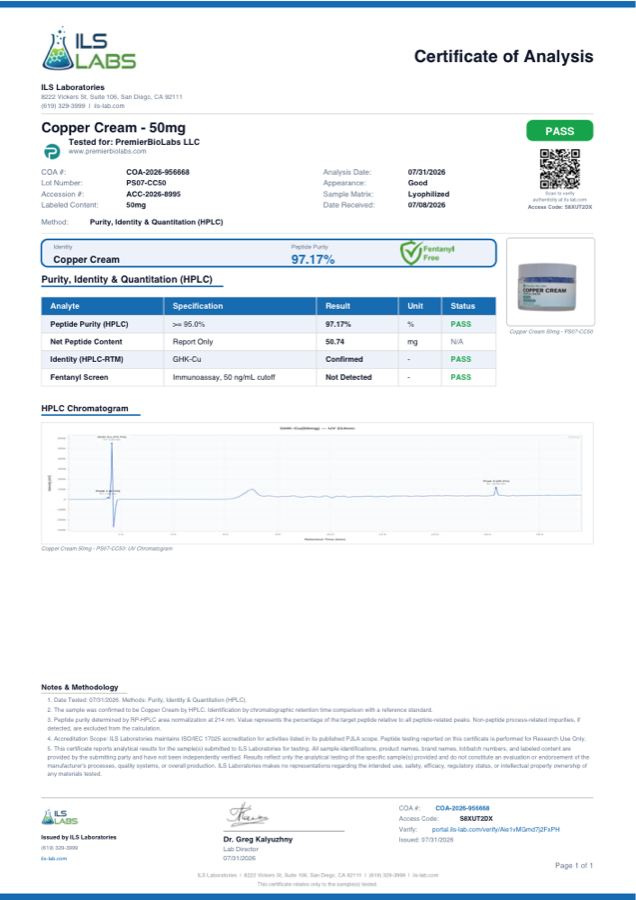This screenshot has width=636, height=900.
Task: Click the "Certificate of Analysis" title
Action: tap(503, 57)
